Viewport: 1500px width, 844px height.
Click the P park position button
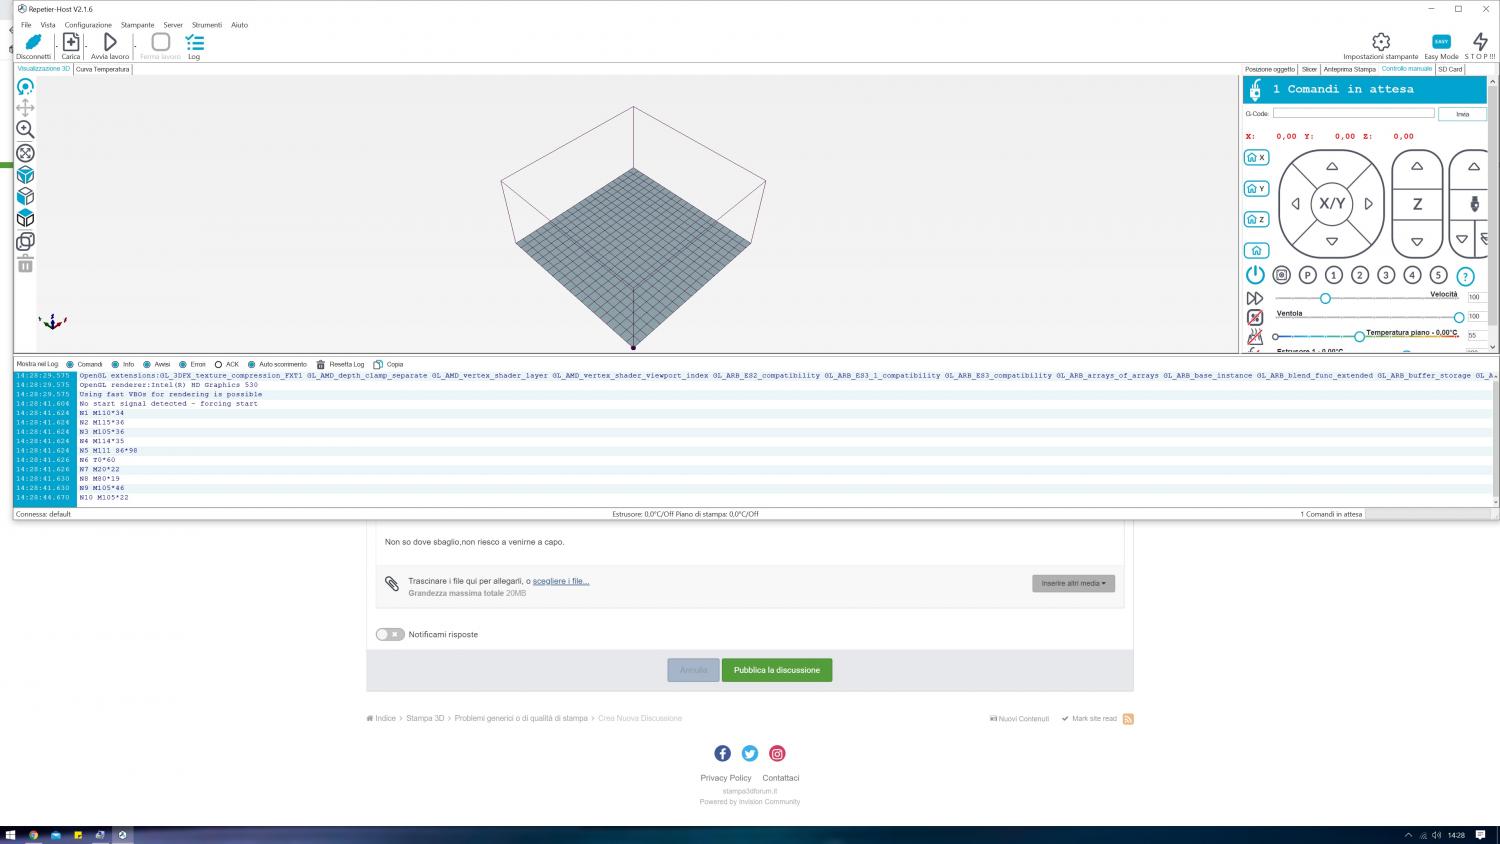click(x=1307, y=275)
